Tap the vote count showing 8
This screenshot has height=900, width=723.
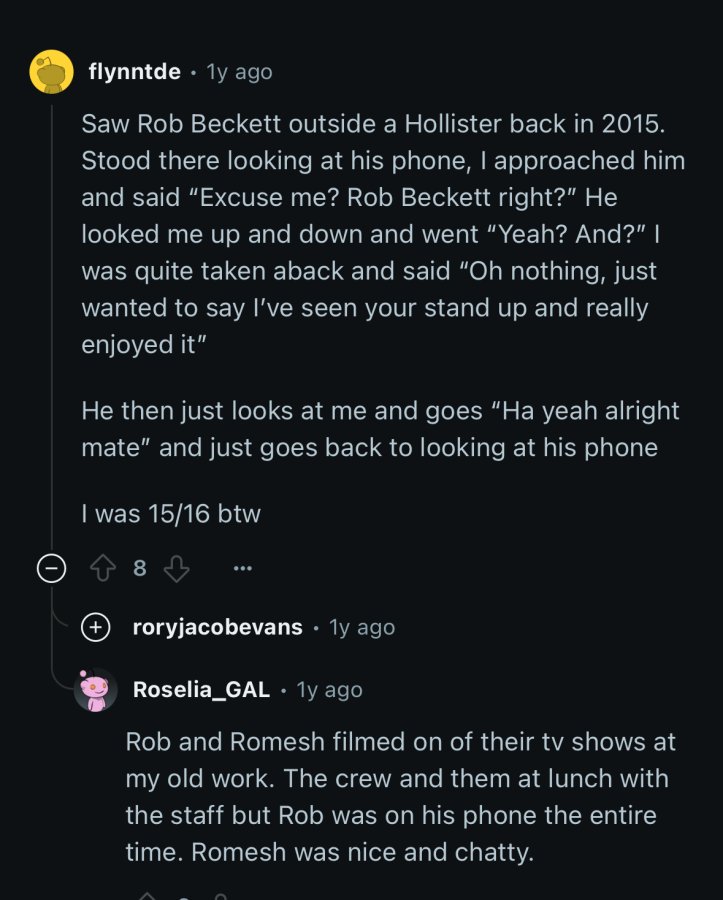pos(139,568)
